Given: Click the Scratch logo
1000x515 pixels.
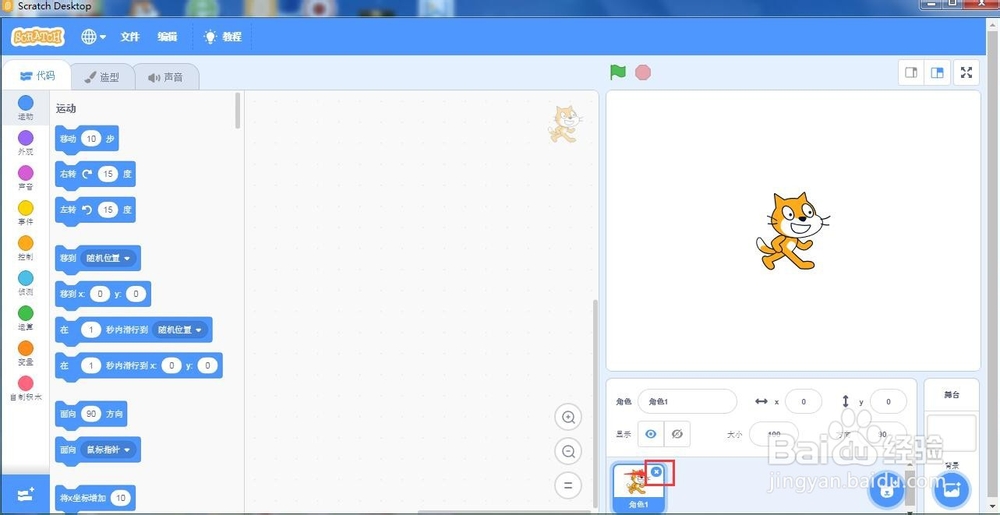Looking at the screenshot, I should coord(38,37).
